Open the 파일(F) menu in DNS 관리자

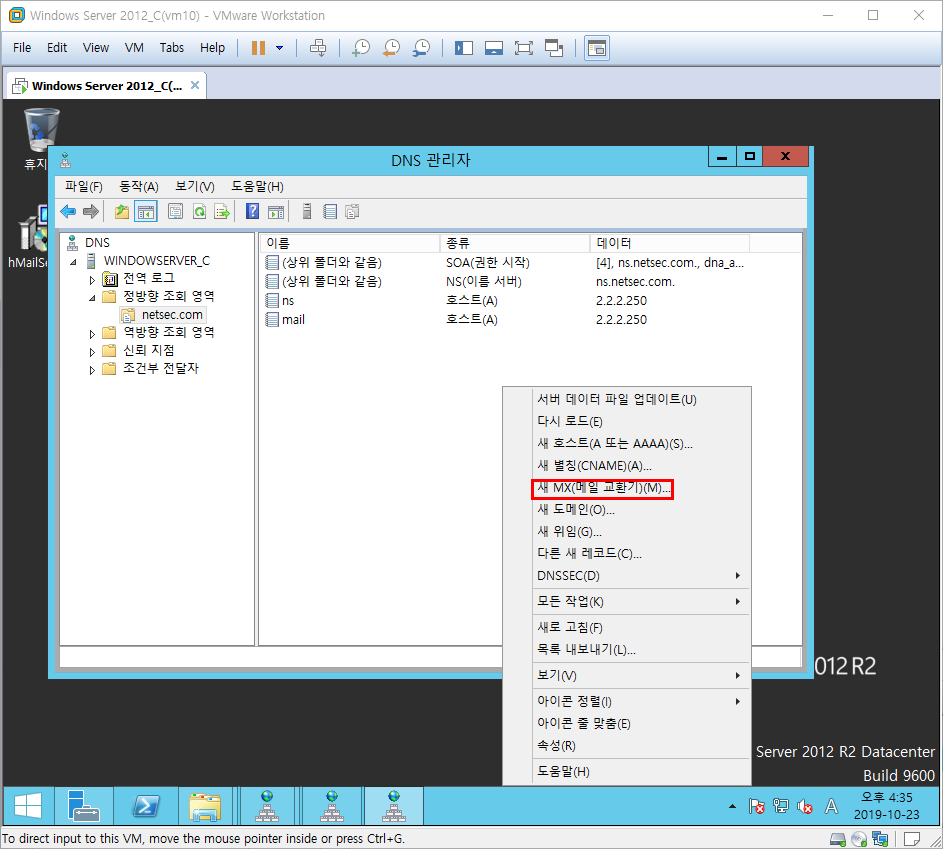click(x=84, y=186)
